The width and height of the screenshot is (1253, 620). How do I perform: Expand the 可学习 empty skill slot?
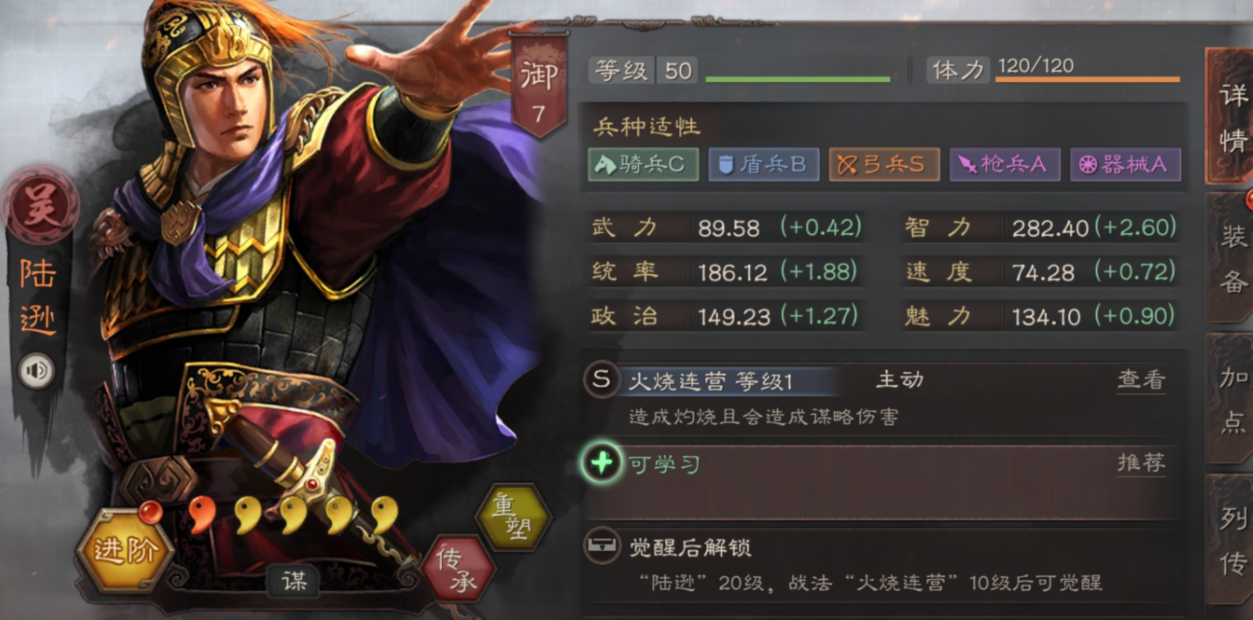[880, 483]
